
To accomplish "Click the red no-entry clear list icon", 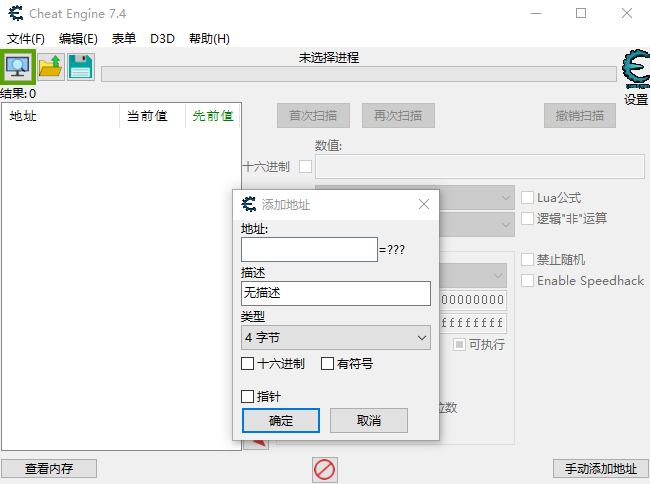I will pyautogui.click(x=325, y=470).
